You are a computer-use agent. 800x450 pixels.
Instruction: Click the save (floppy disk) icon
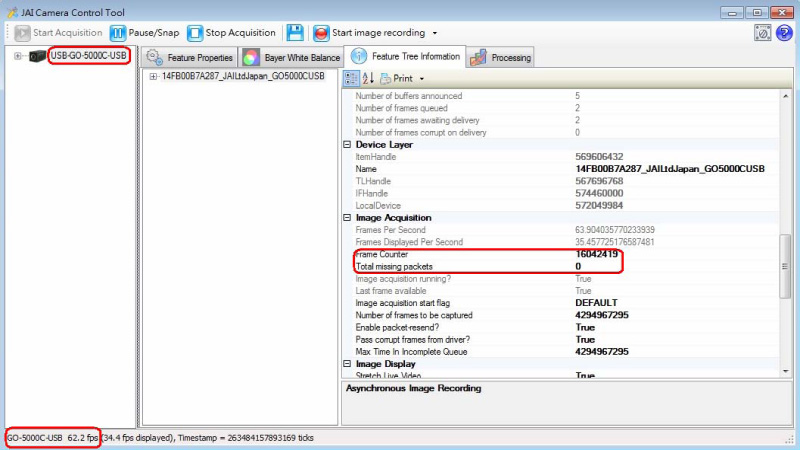tap(295, 33)
